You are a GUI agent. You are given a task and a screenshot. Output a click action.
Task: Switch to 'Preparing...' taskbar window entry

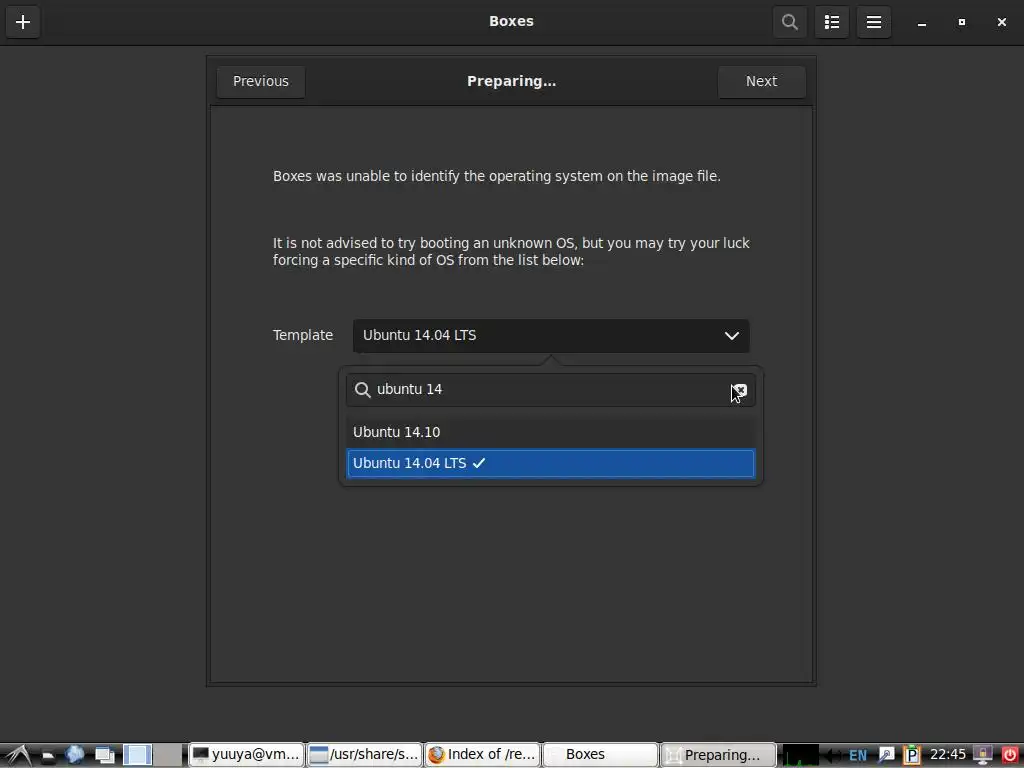click(x=718, y=755)
